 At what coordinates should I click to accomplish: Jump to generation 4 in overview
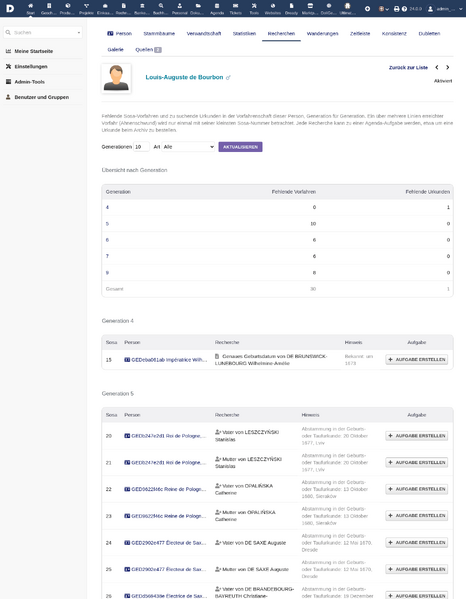coord(107,207)
